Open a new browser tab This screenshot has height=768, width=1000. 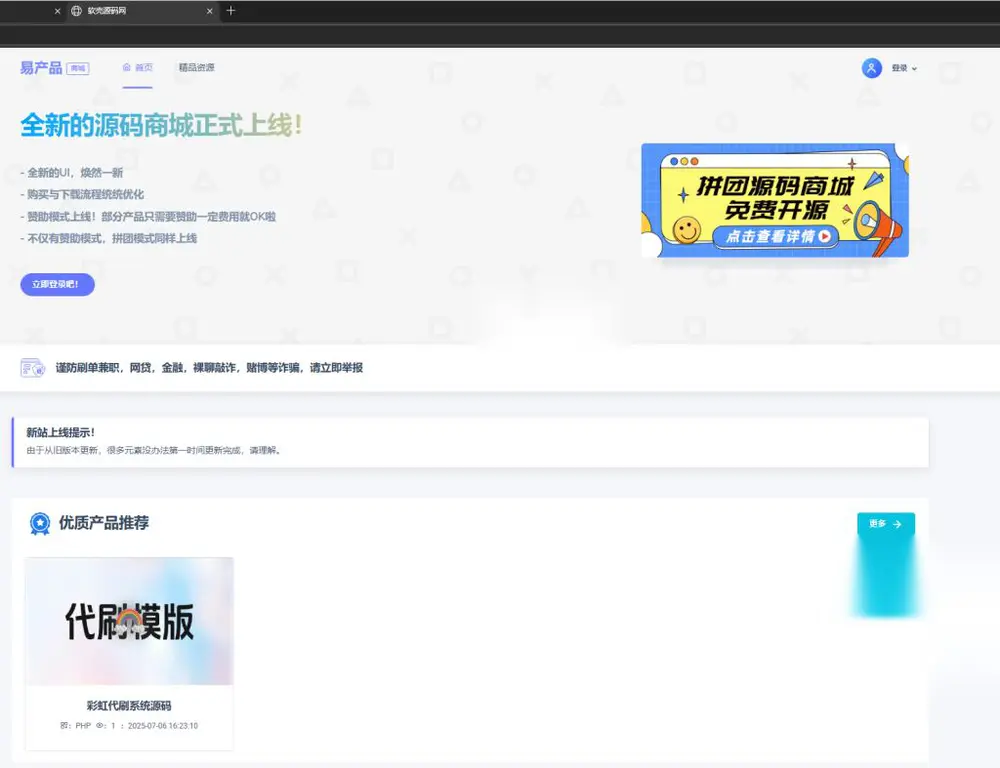tap(231, 10)
